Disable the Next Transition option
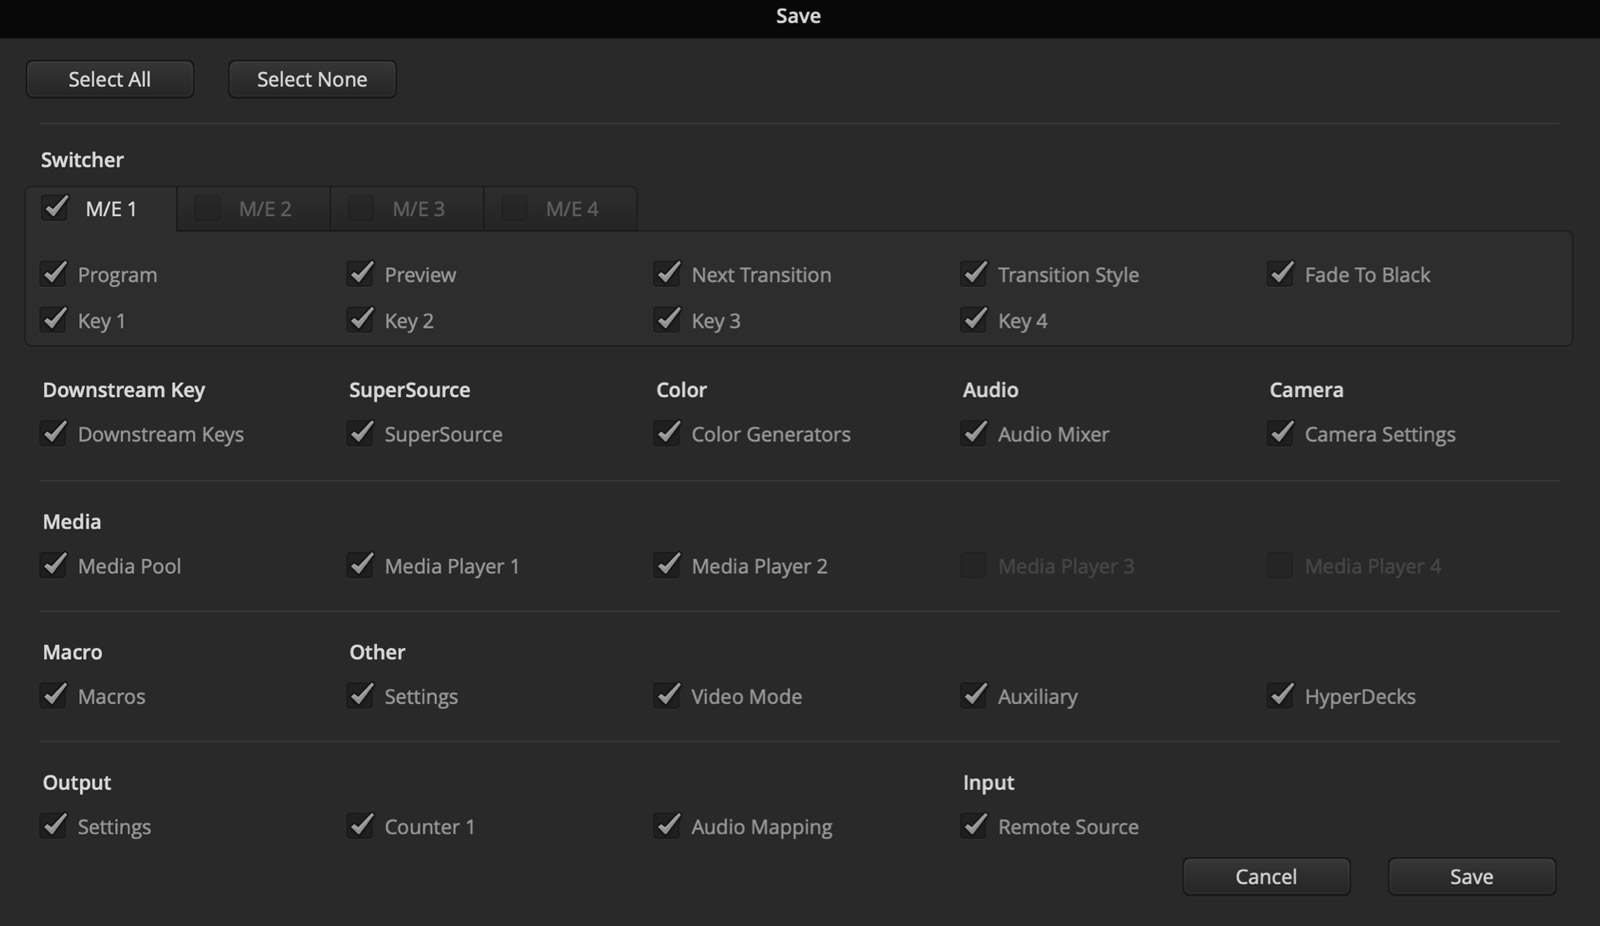This screenshot has height=926, width=1600. (668, 273)
